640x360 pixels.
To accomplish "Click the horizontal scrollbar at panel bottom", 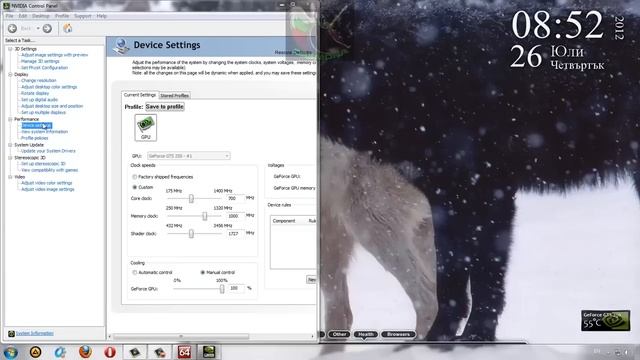I will click(x=181, y=336).
